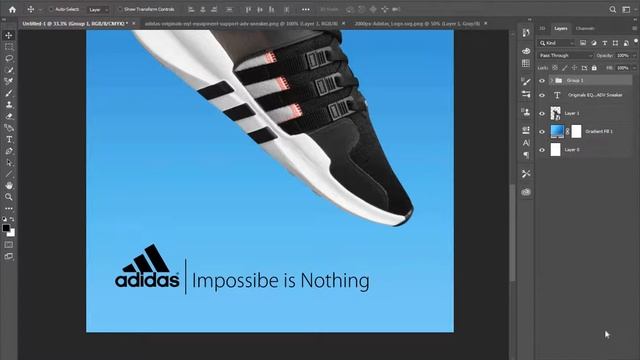This screenshot has width=640, height=360.
Task: Open the Paragraph panel icon
Action: coord(526,155)
